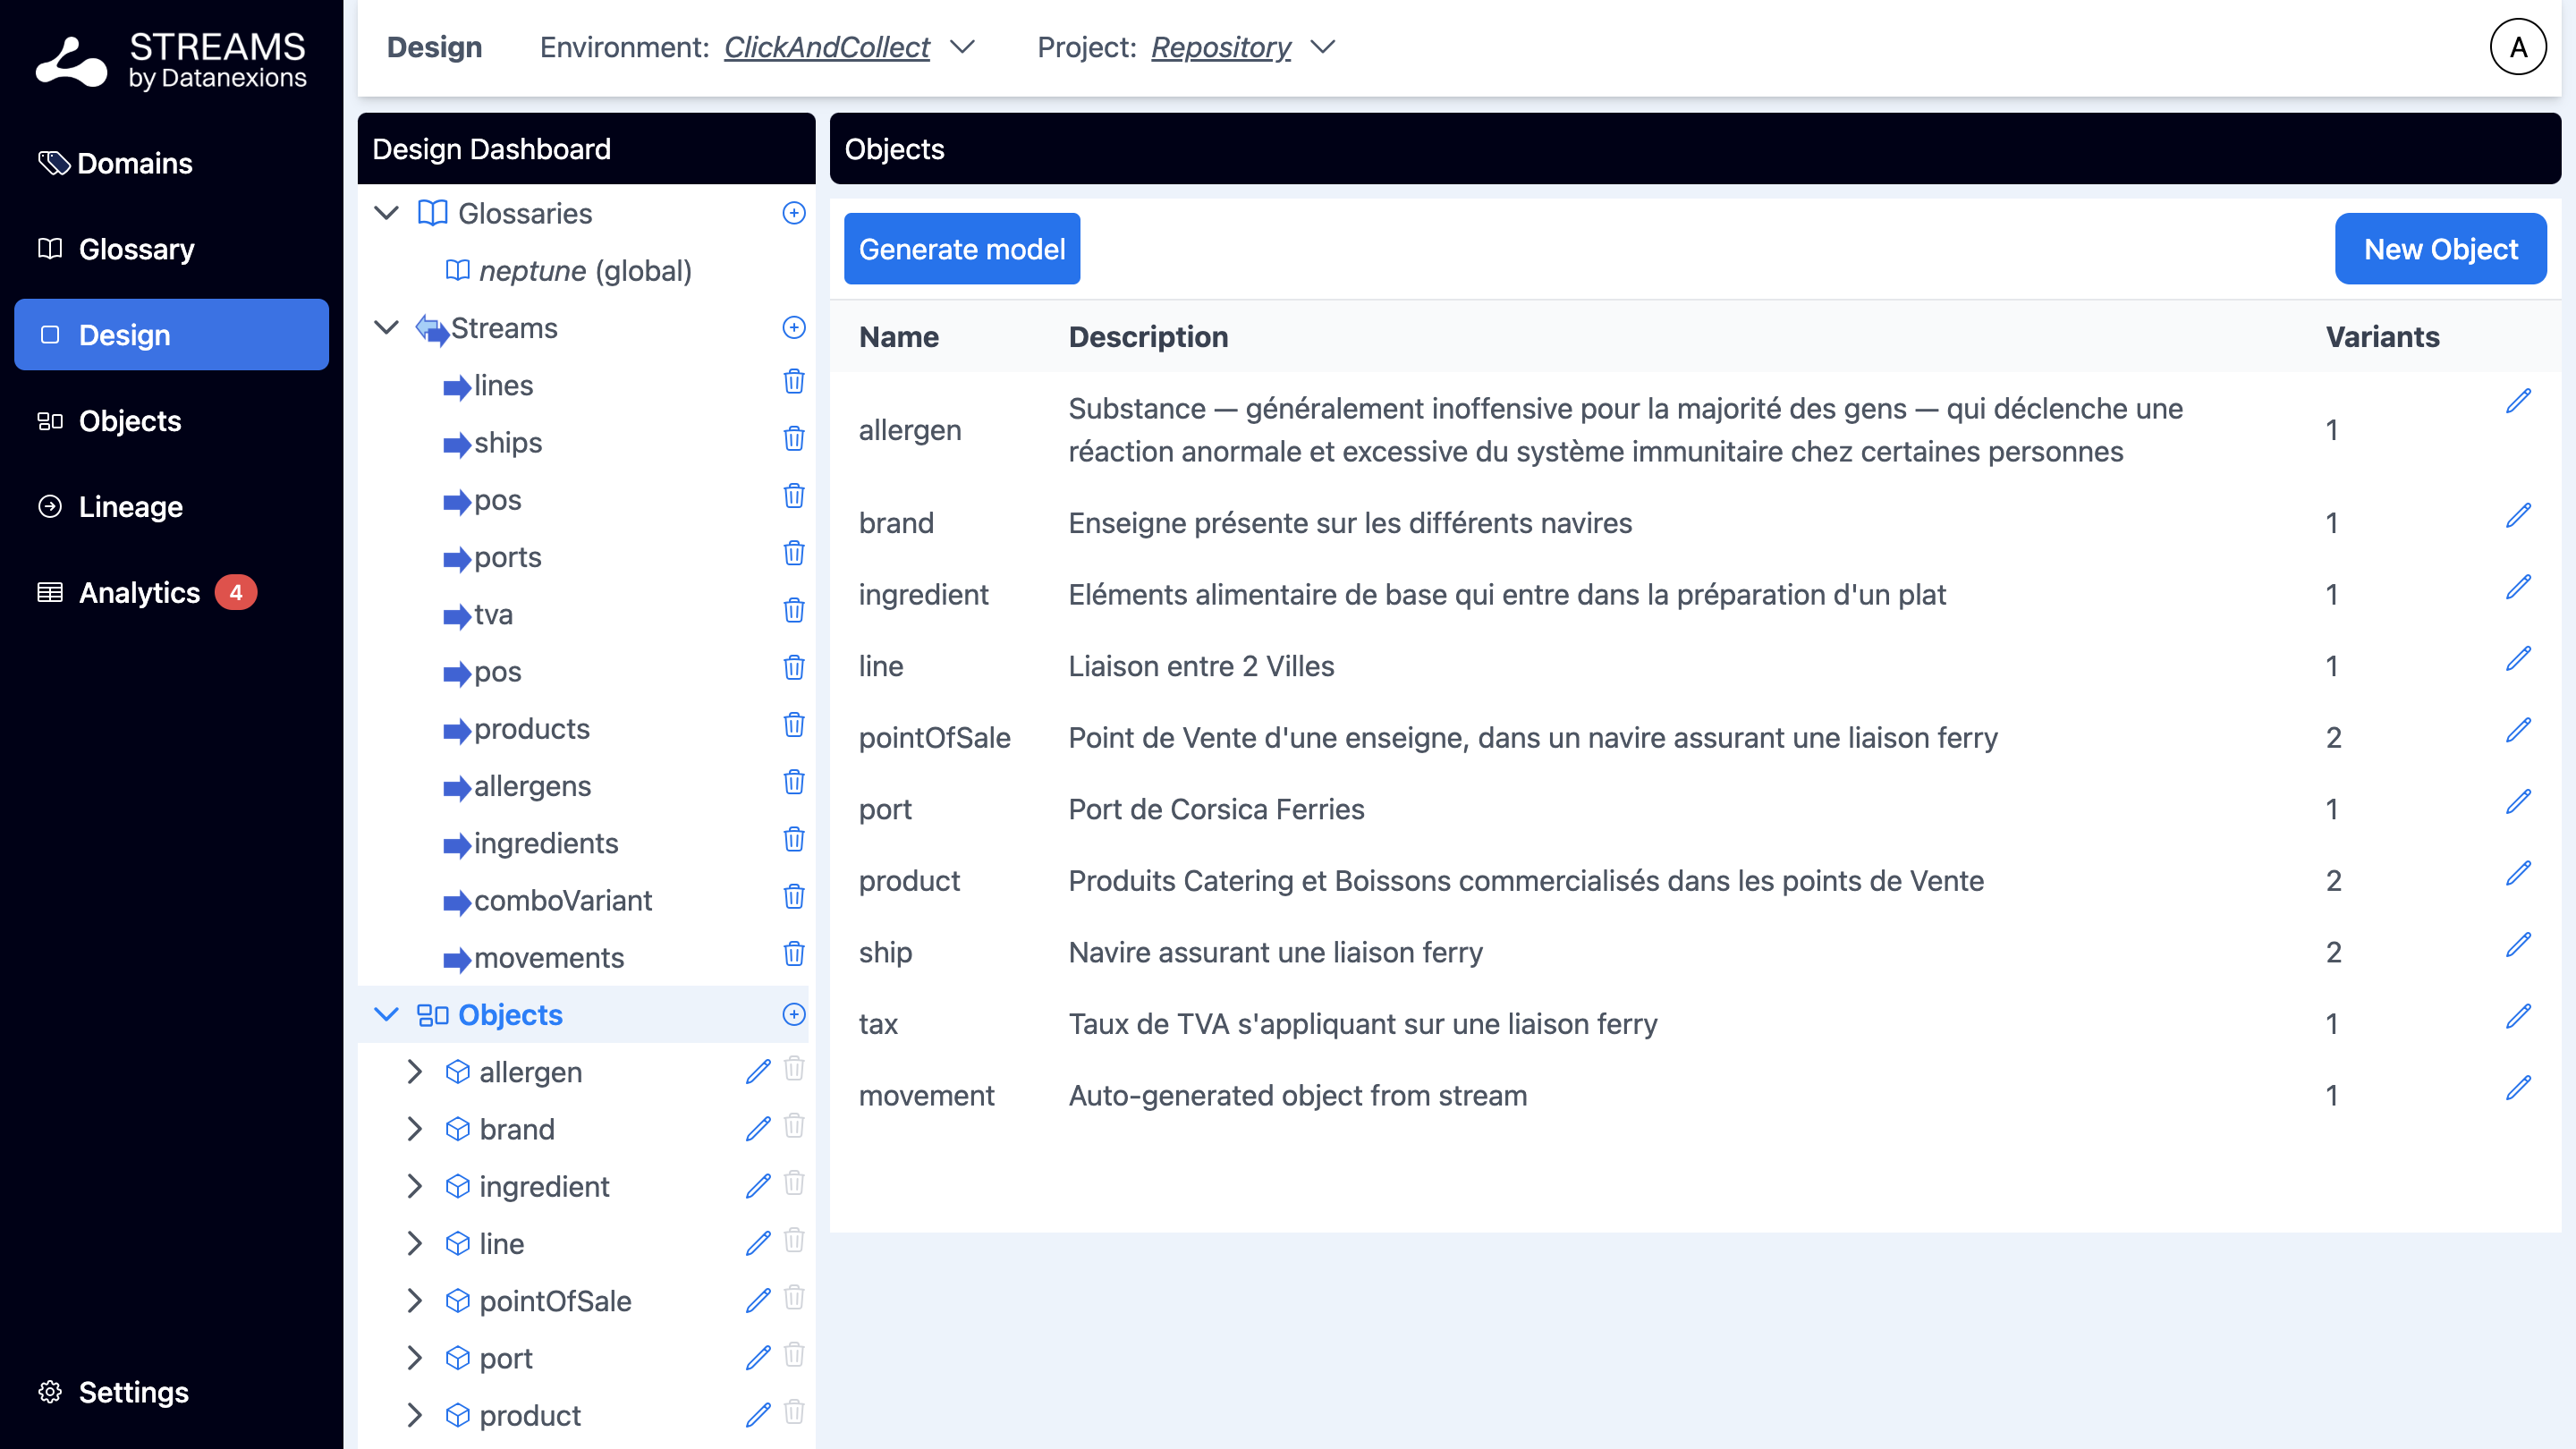The image size is (2576, 1449).
Task: Click the add Streams plus icon
Action: (793, 327)
